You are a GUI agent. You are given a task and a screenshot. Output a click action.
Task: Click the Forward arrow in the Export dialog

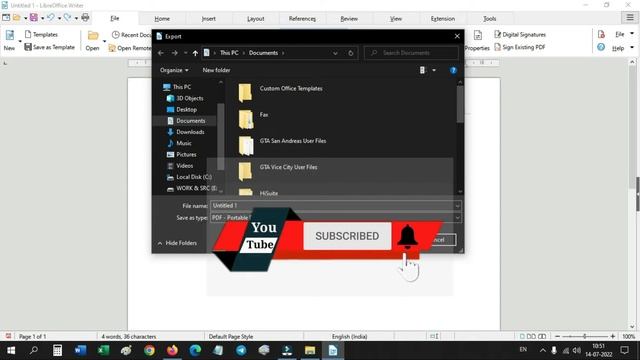click(174, 53)
